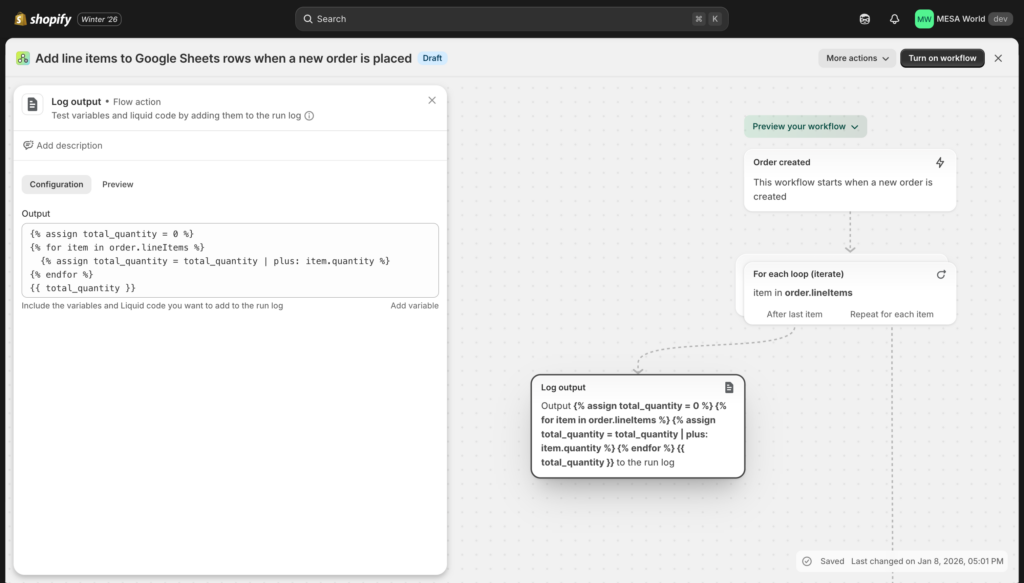The image size is (1024, 583).
Task: Click the Saved checkmark icon
Action: [x=807, y=561]
